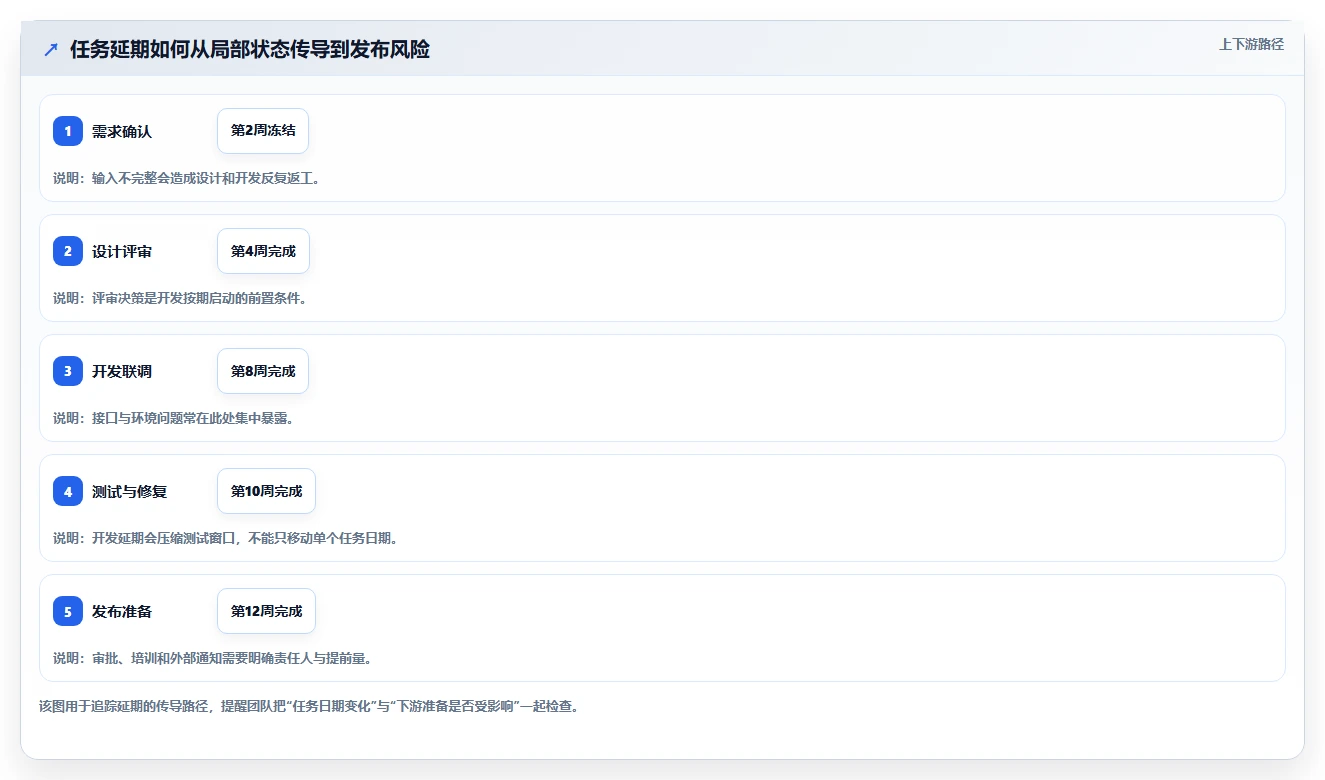Select the 发布准备 step name
1325x780 pixels.
122,611
